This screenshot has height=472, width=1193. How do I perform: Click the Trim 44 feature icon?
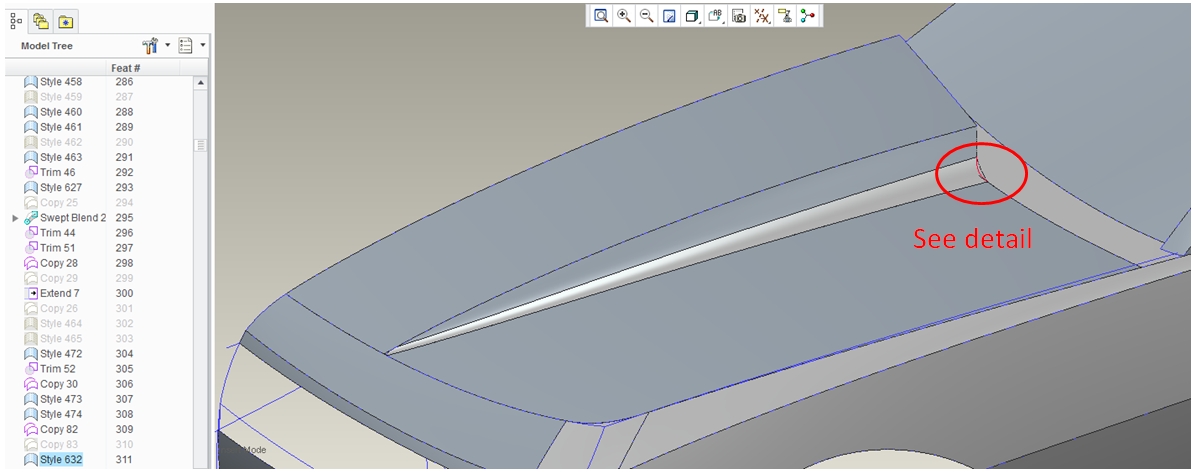tap(30, 232)
